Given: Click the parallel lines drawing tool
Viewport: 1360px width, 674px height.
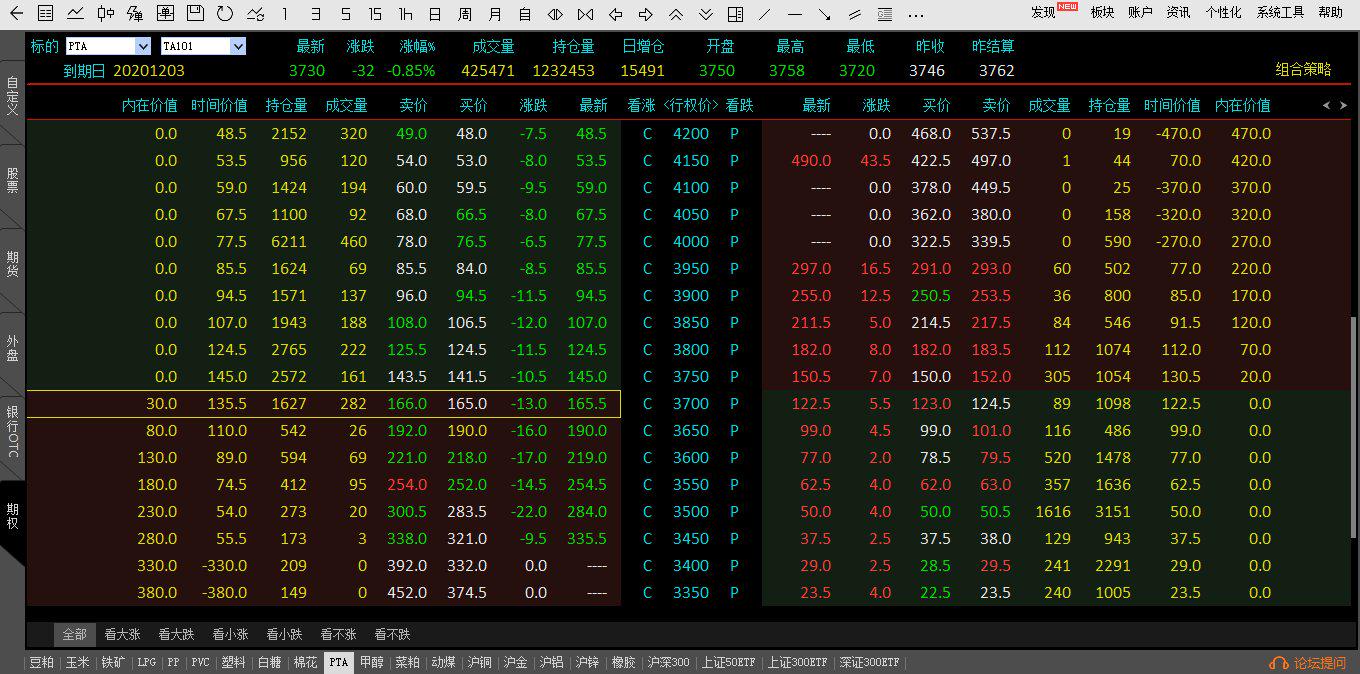Looking at the screenshot, I should click(x=855, y=14).
